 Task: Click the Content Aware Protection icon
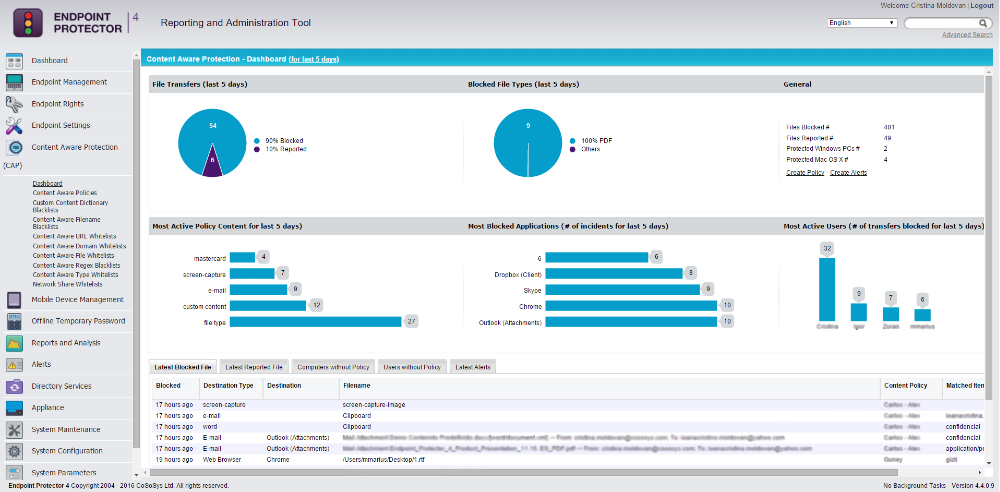(x=15, y=147)
